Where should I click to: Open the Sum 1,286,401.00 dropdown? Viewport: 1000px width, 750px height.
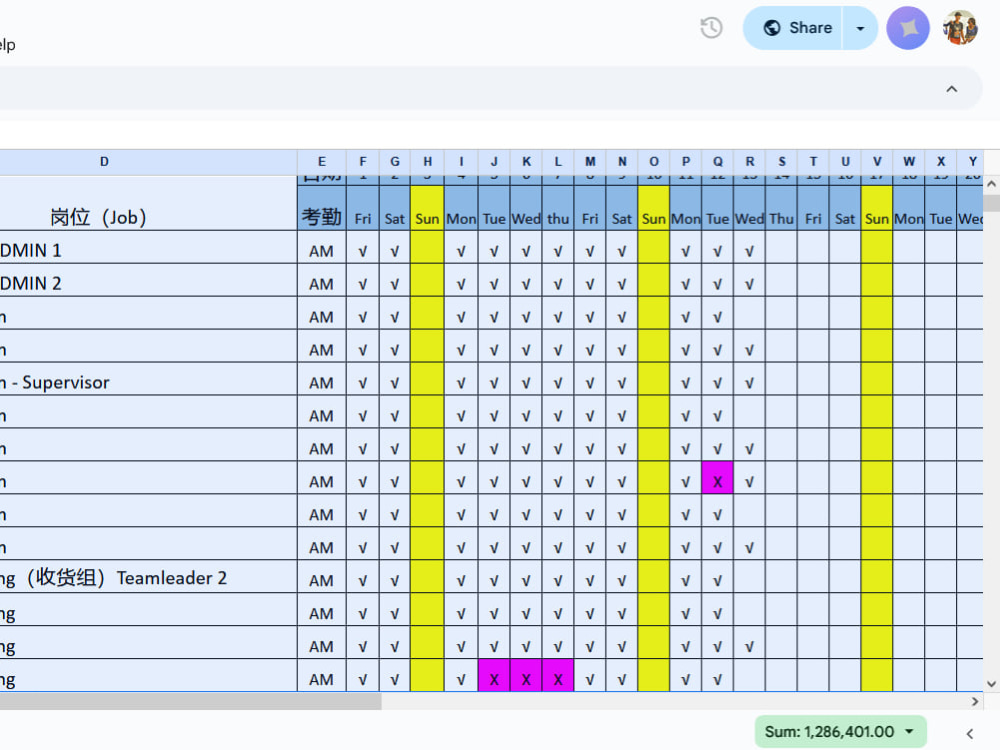[841, 732]
